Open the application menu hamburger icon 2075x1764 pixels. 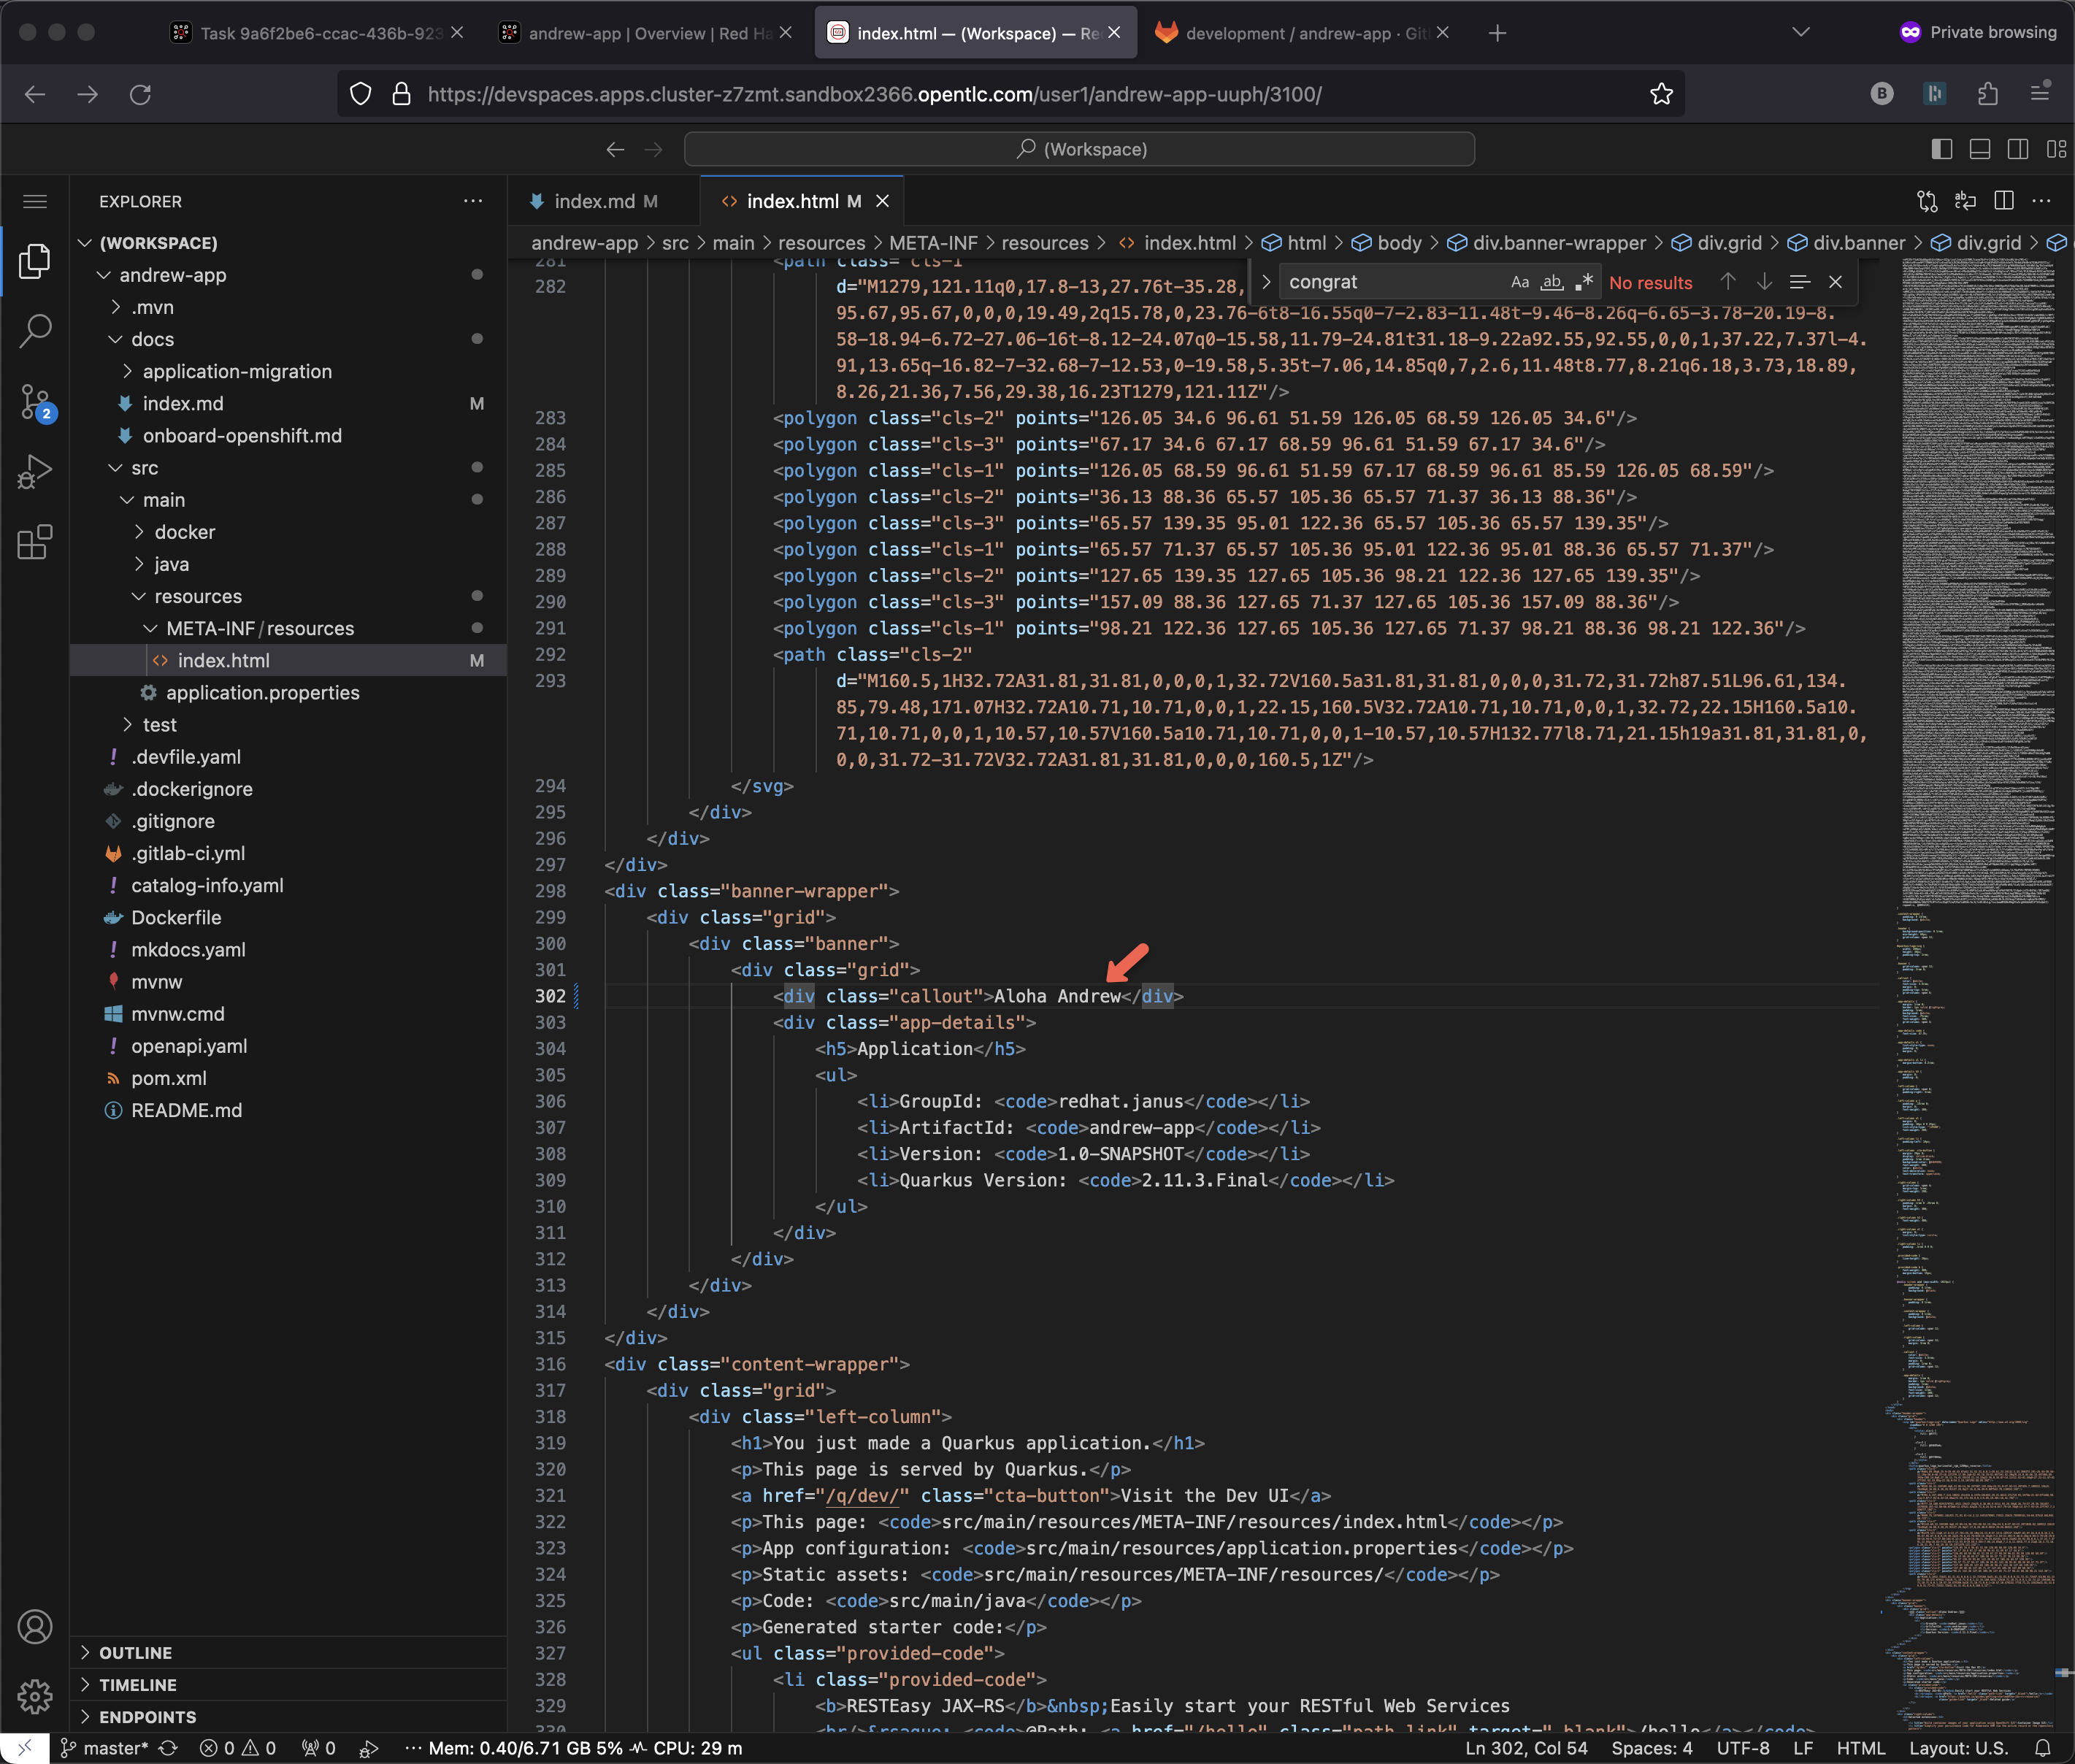point(35,201)
